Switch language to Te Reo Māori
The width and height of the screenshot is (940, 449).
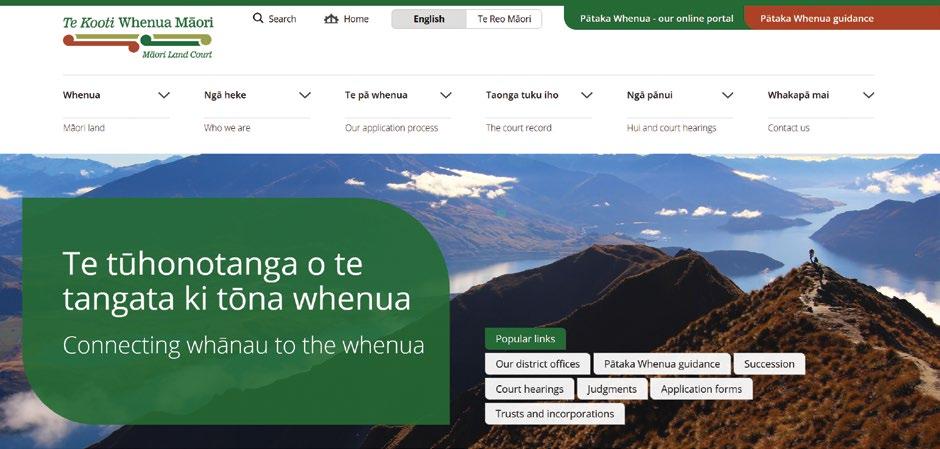coord(504,19)
